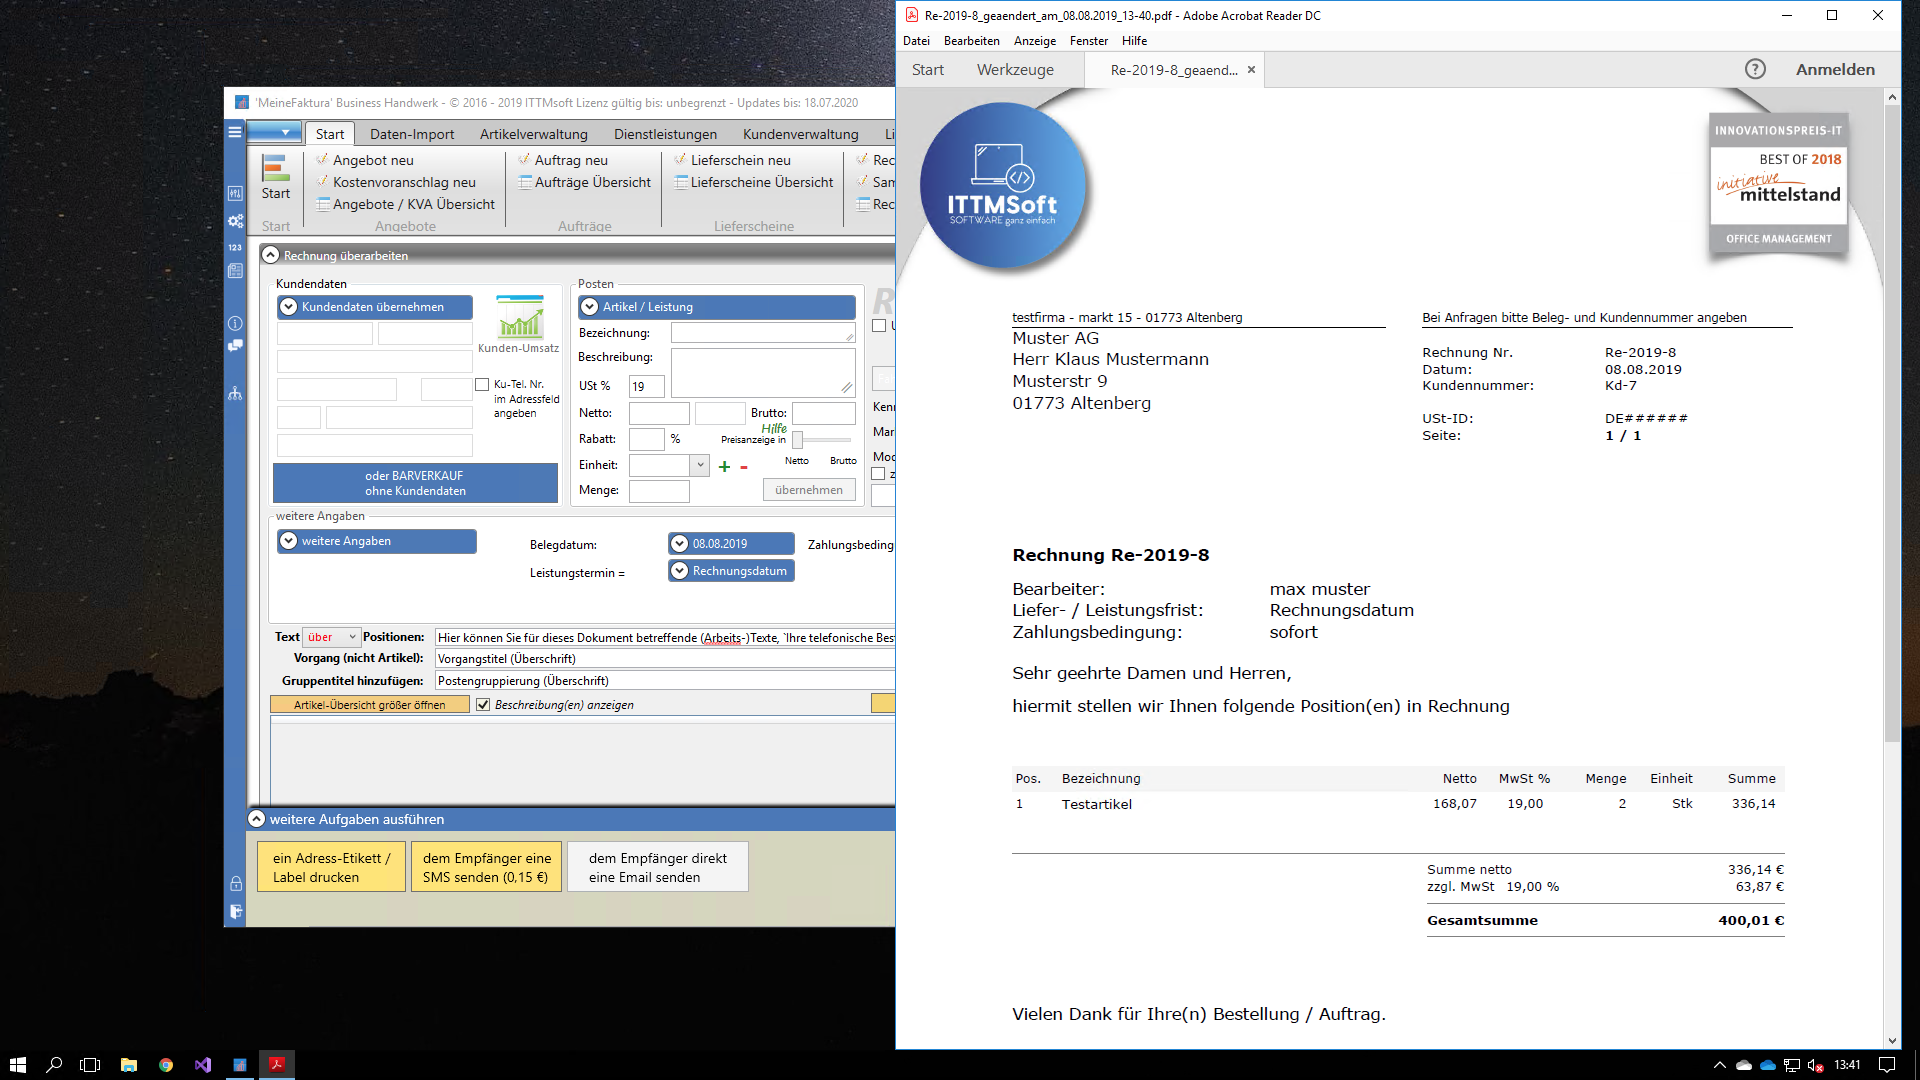The height and width of the screenshot is (1080, 1920).
Task: Open the Rechnungsdatum dropdown
Action: (731, 571)
